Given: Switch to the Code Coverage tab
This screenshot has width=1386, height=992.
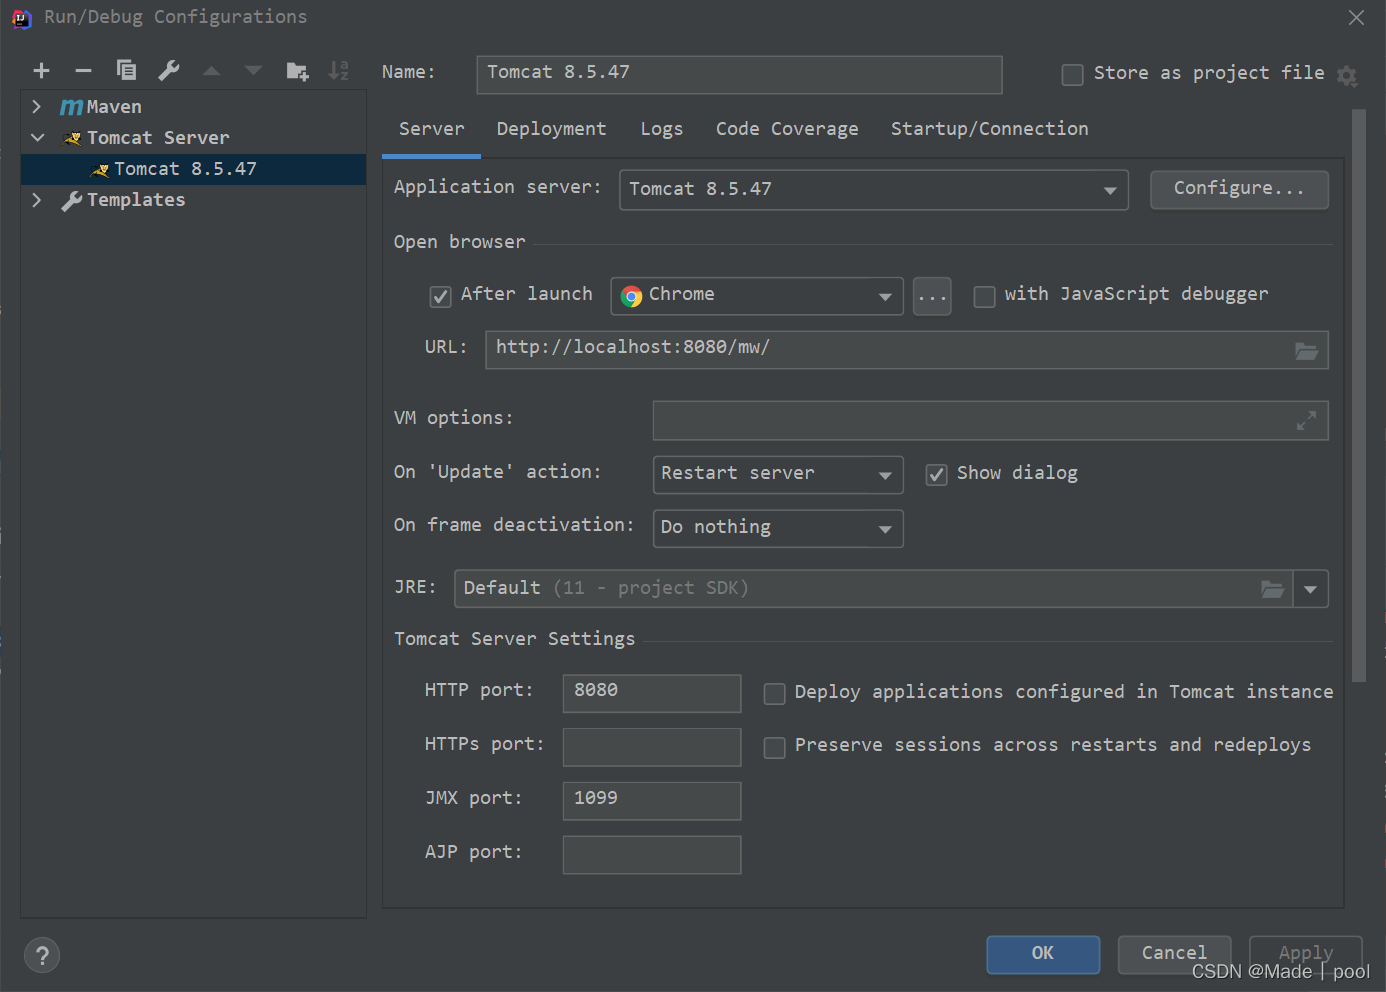Looking at the screenshot, I should pos(787,129).
